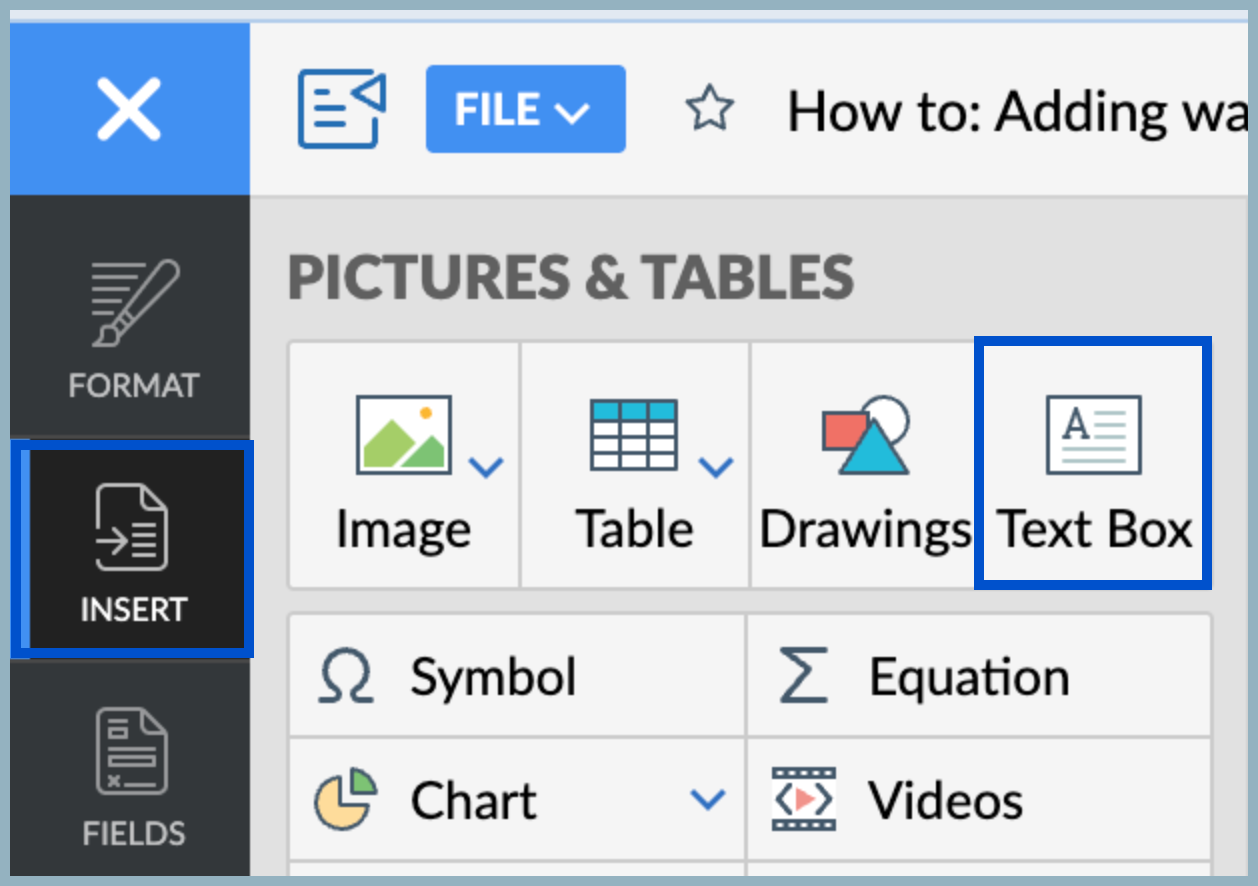1258x886 pixels.
Task: Select the Insert sidebar tab
Action: [x=133, y=551]
